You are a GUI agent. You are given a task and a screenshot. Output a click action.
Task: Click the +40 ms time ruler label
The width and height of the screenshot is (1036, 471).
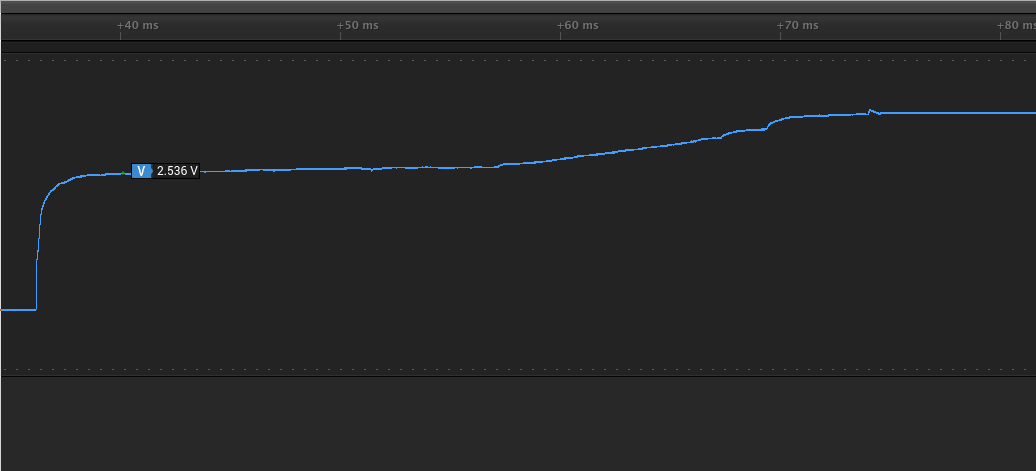pyautogui.click(x=137, y=25)
